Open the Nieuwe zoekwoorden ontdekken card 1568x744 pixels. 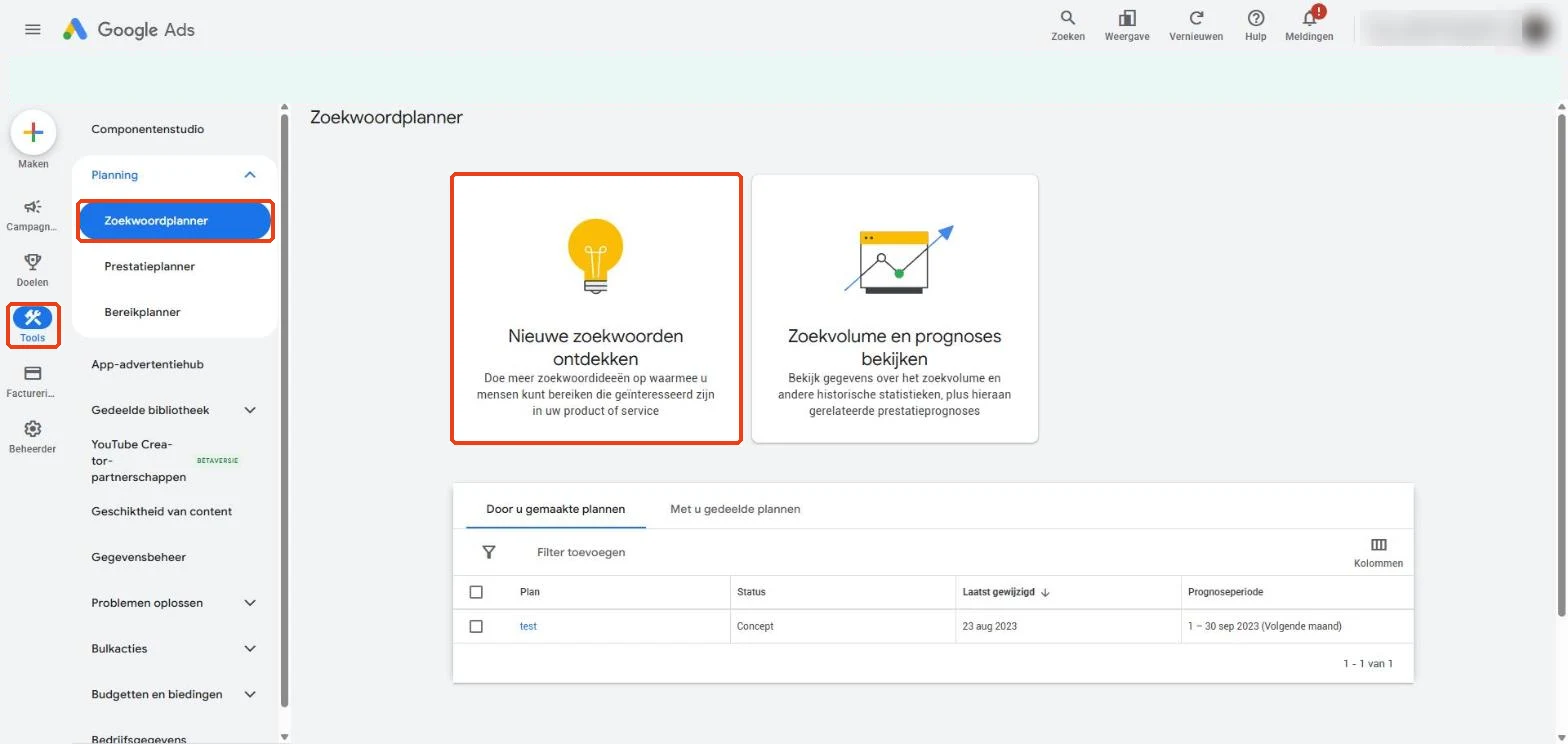coord(596,309)
